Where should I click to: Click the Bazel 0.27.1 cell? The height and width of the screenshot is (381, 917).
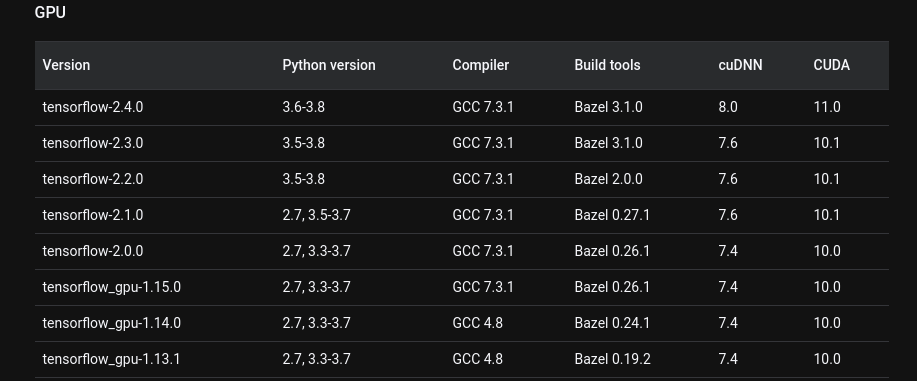coord(612,215)
